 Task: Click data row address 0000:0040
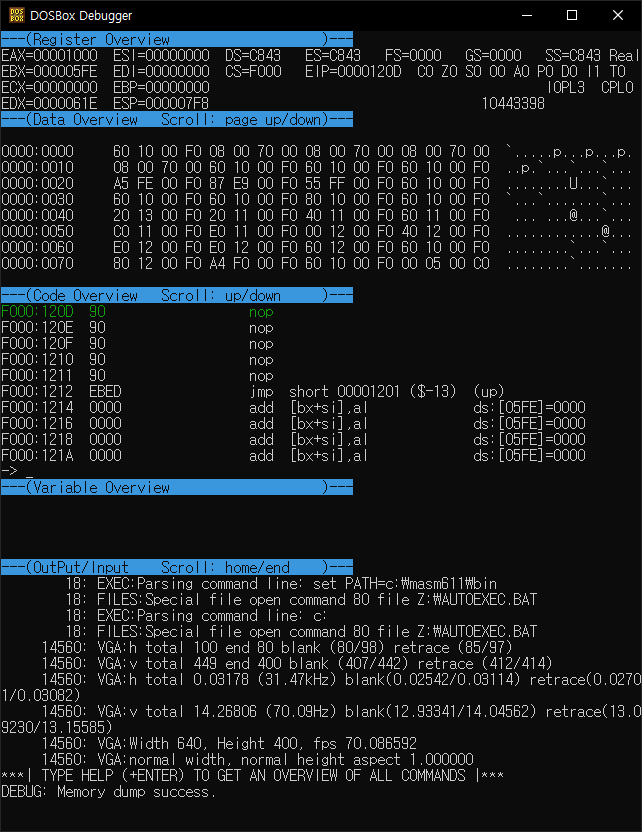(38, 215)
